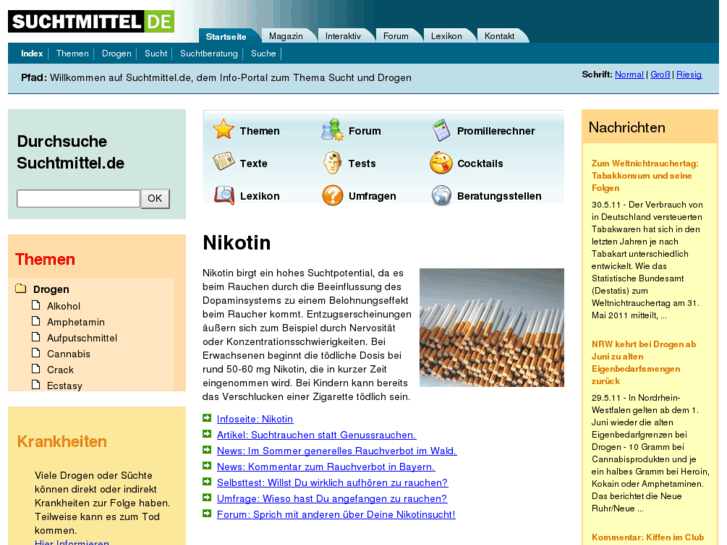Open News: Rauchverbot im Wald link

[x=337, y=451]
